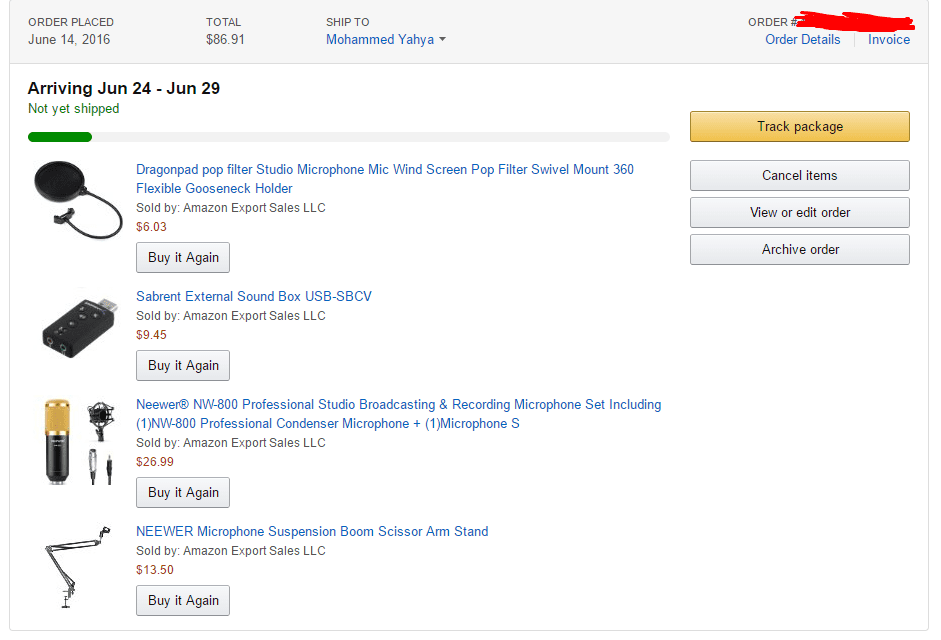
Task: Buy the boom scissor arm stand again
Action: 183,600
